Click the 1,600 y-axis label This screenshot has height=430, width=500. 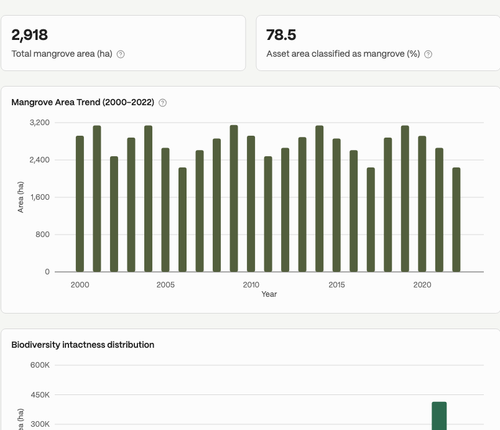point(40,197)
